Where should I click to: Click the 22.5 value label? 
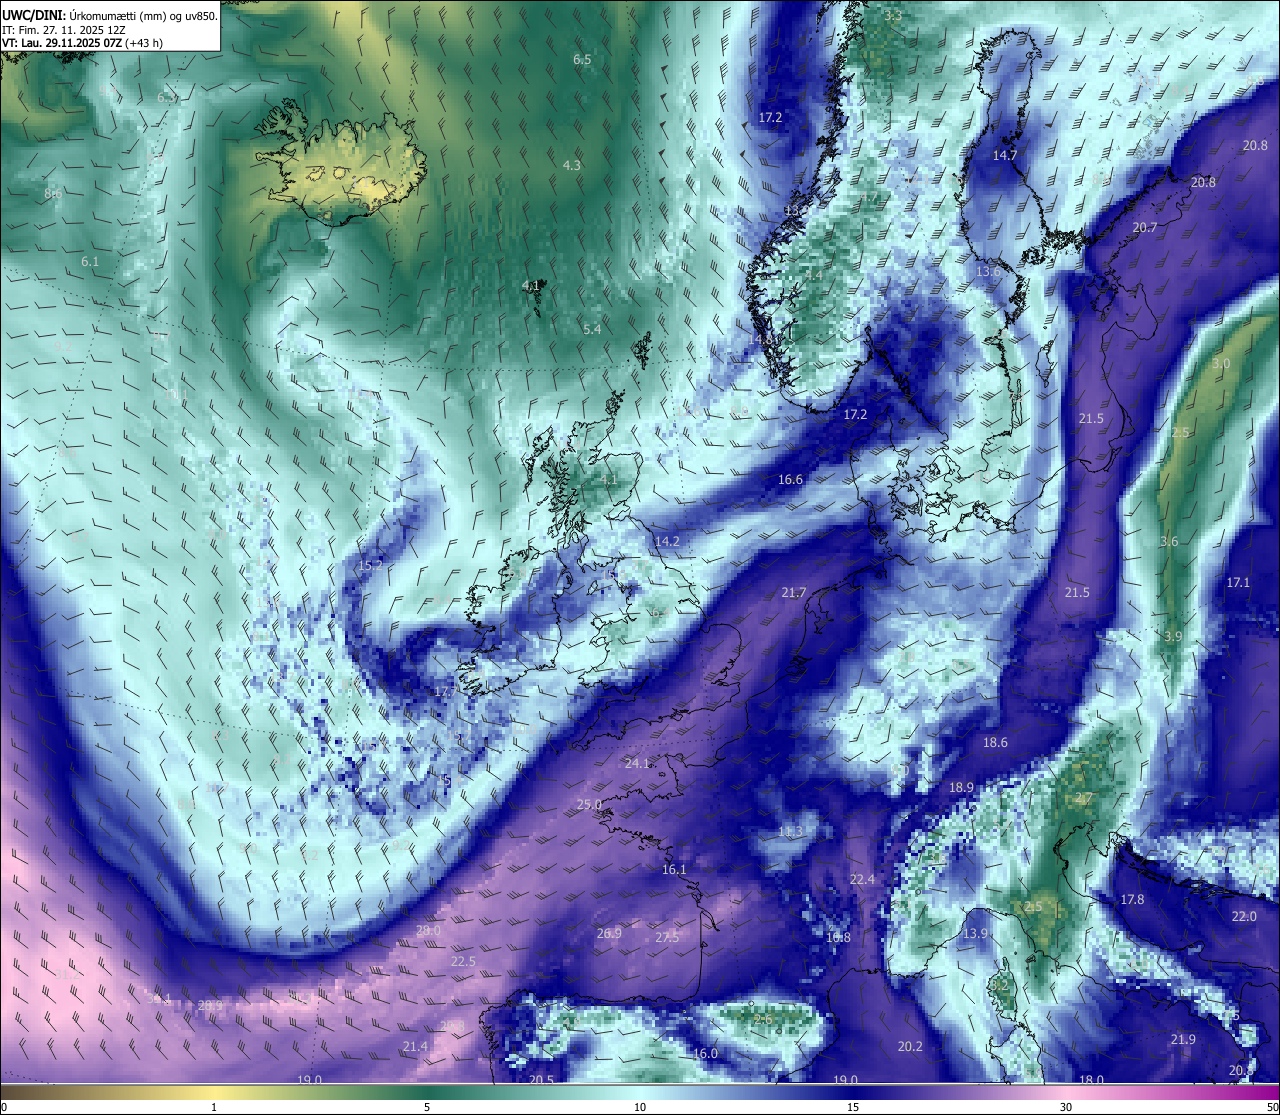[x=463, y=961]
